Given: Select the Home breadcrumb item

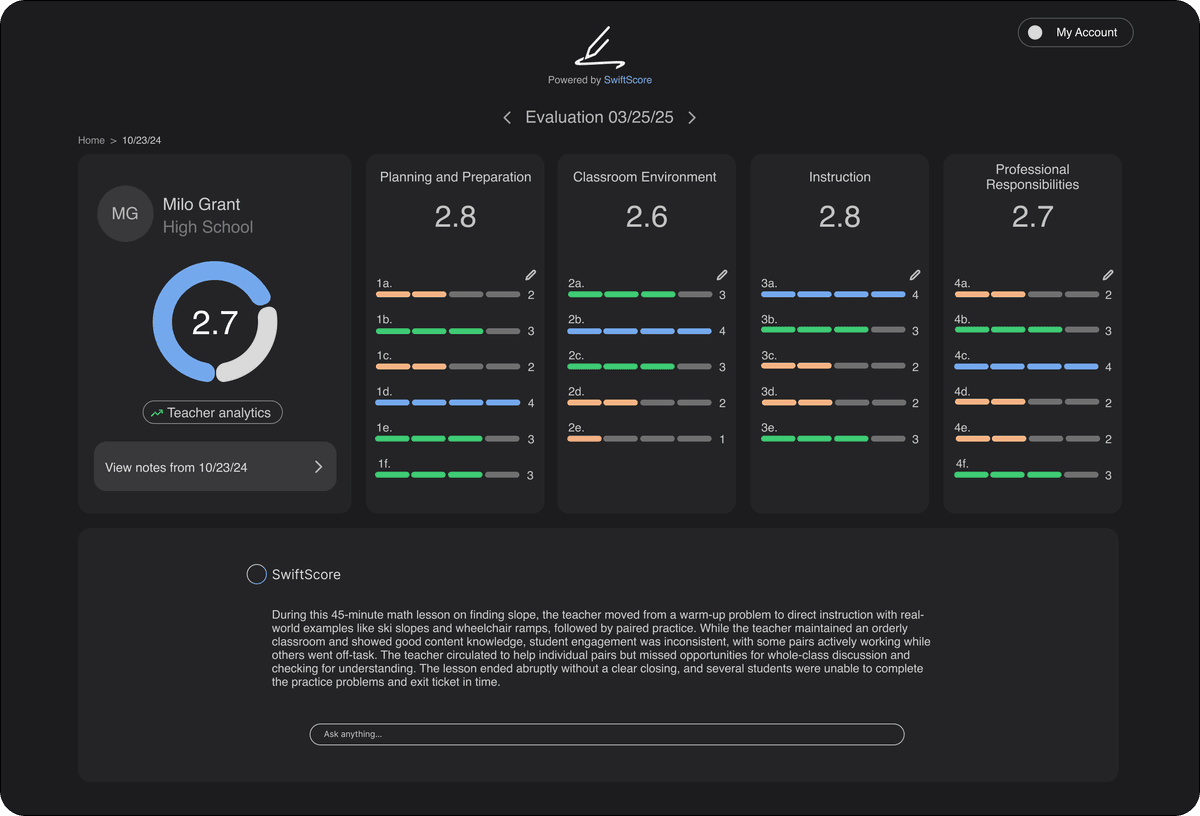Looking at the screenshot, I should 91,140.
